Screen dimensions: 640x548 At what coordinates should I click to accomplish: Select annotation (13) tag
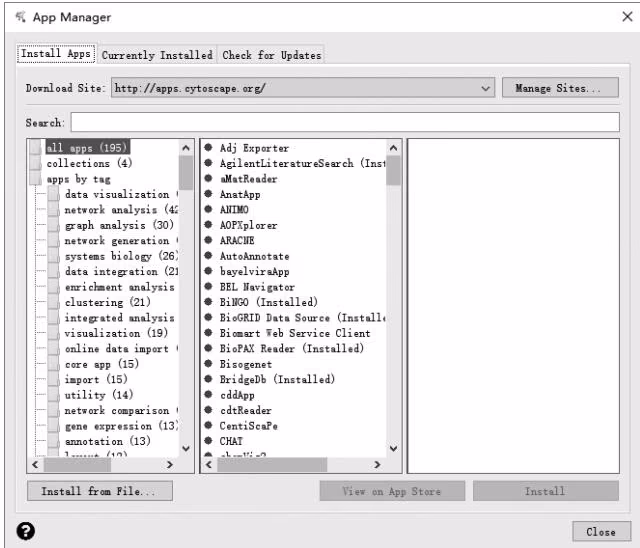coord(108,442)
